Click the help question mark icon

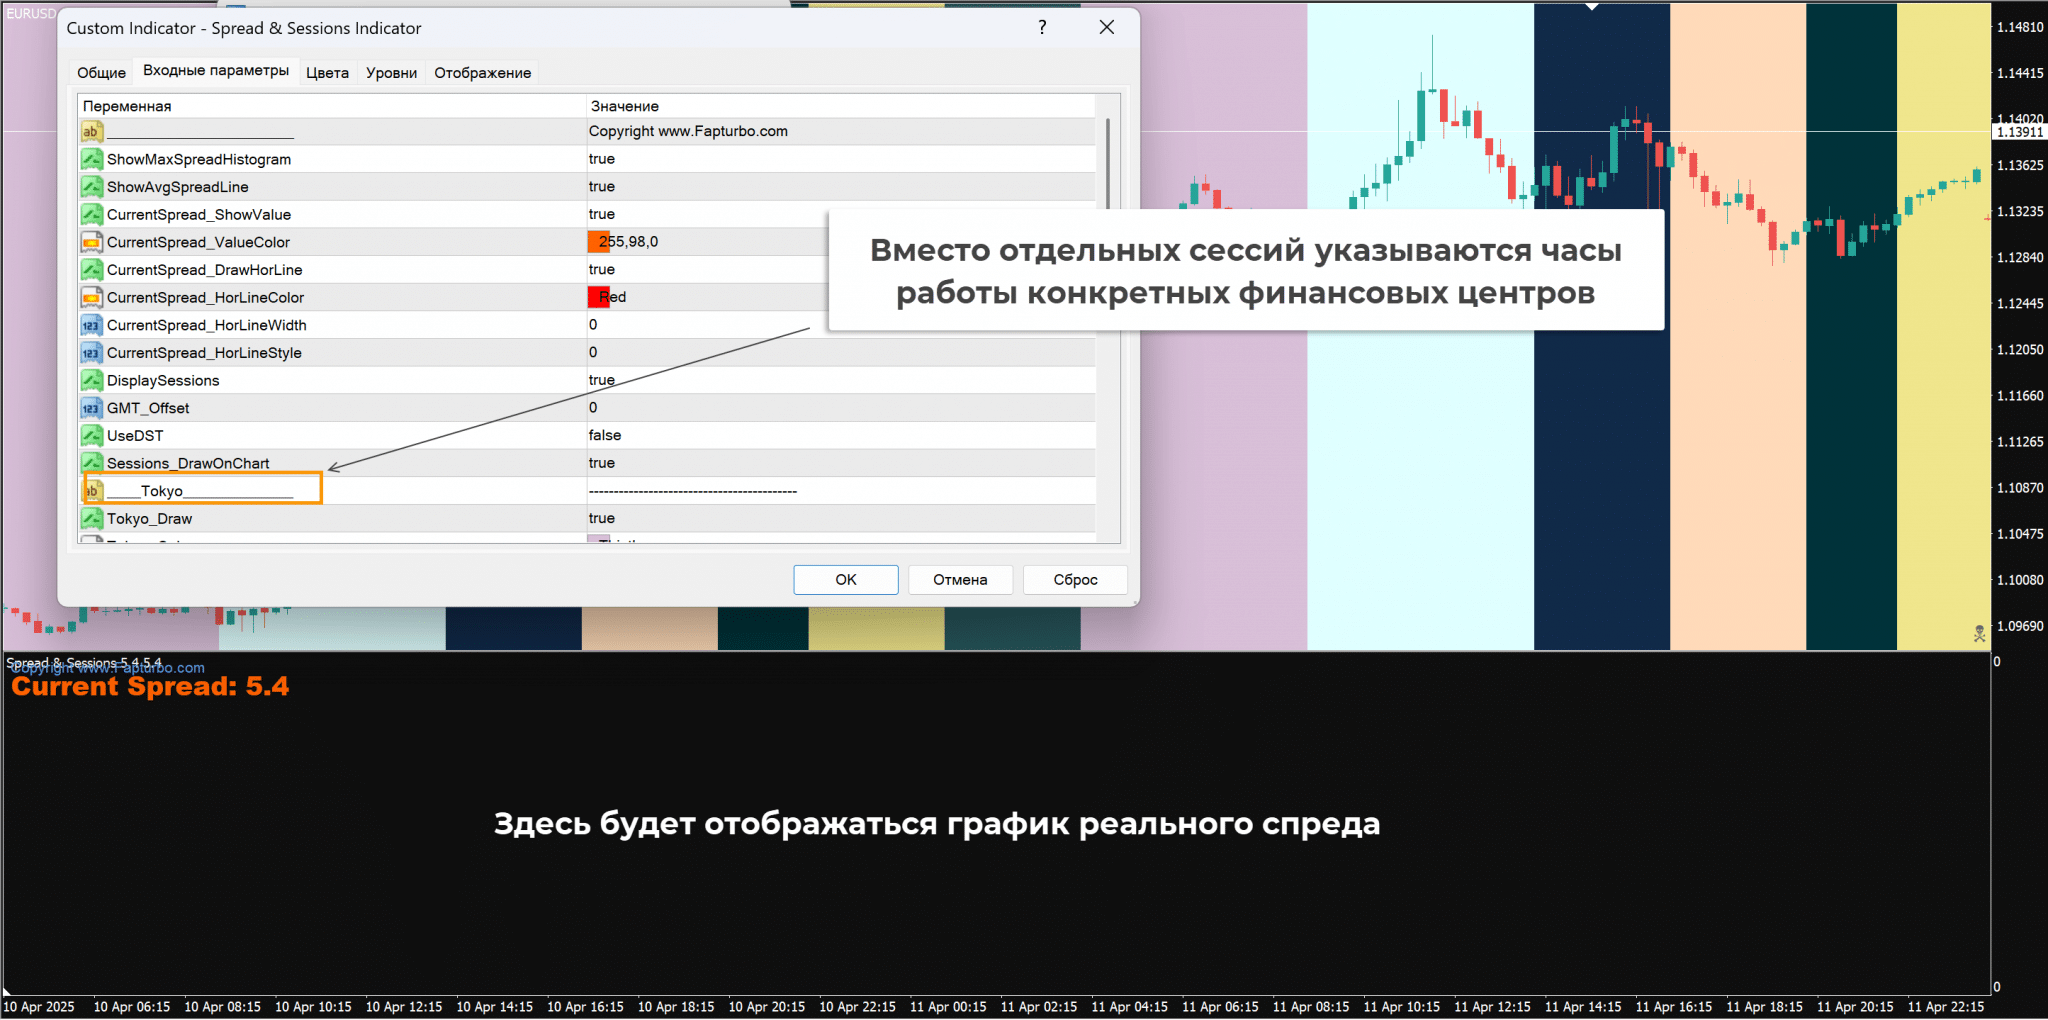click(x=1042, y=27)
